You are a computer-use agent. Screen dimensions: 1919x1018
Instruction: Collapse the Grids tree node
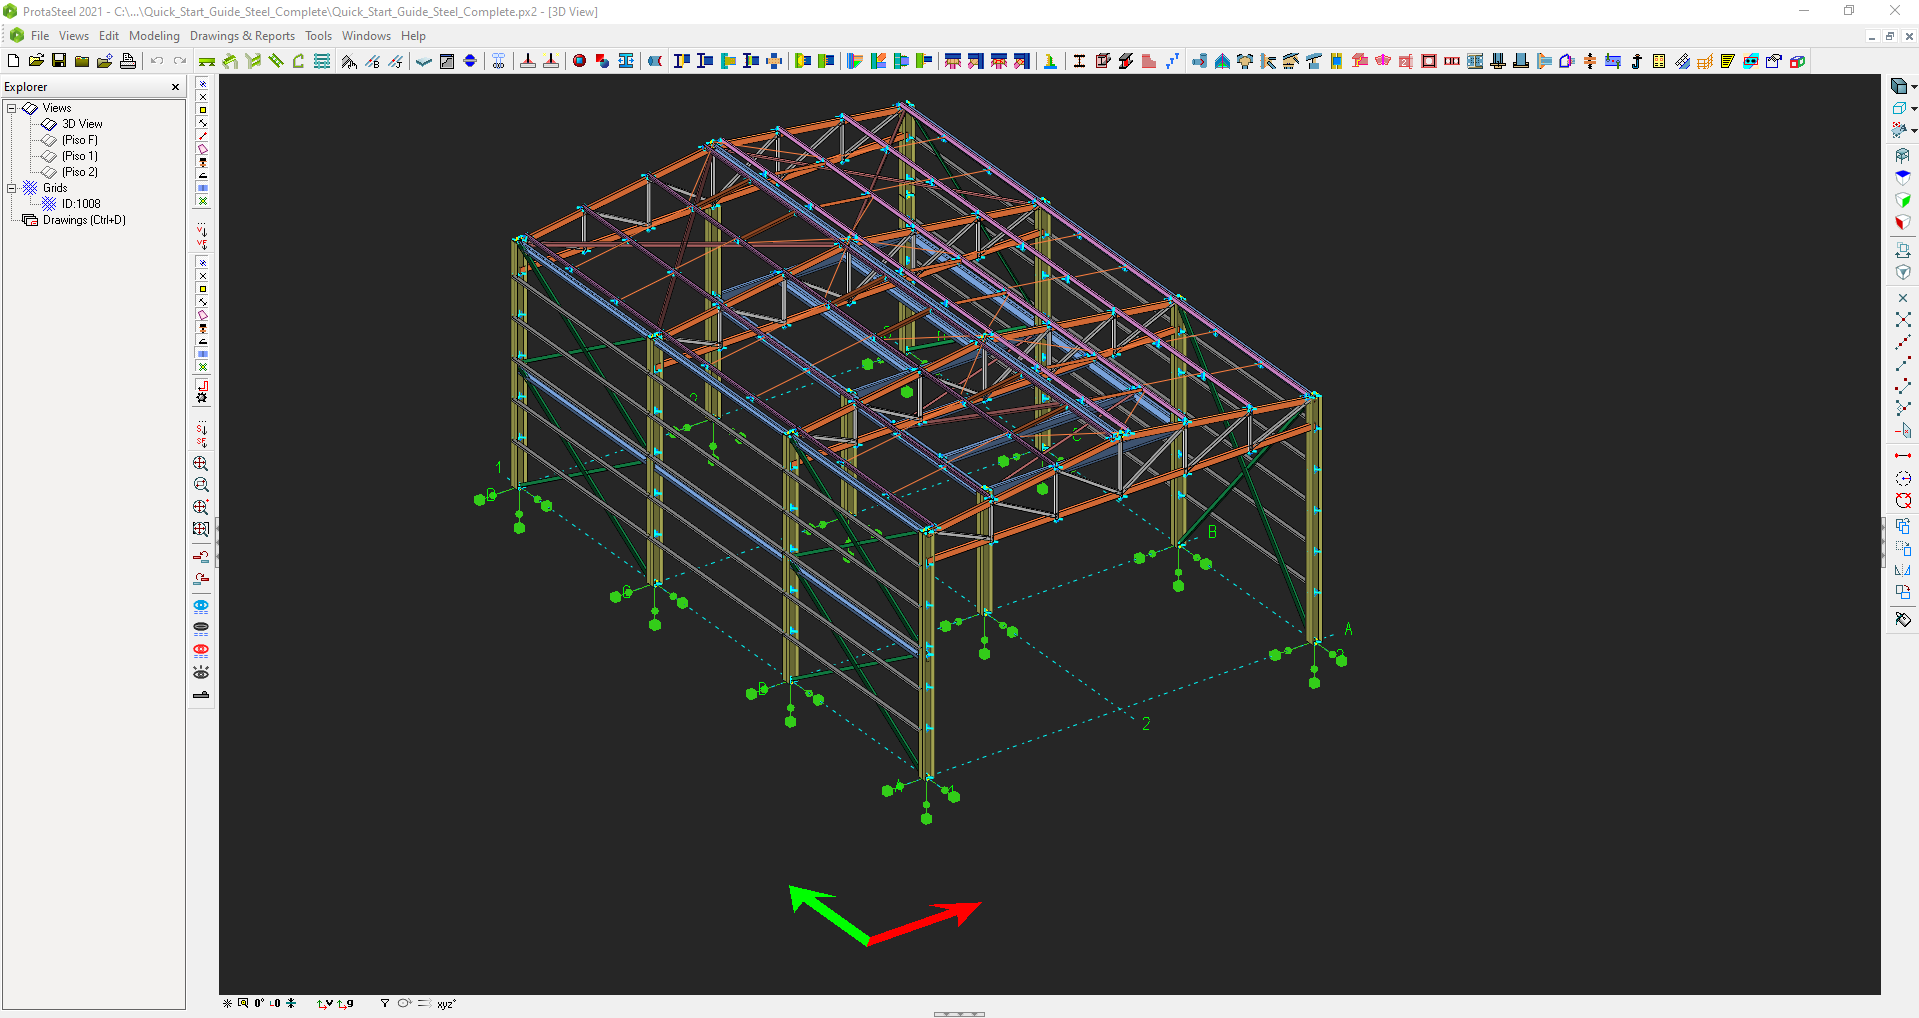click(x=13, y=187)
